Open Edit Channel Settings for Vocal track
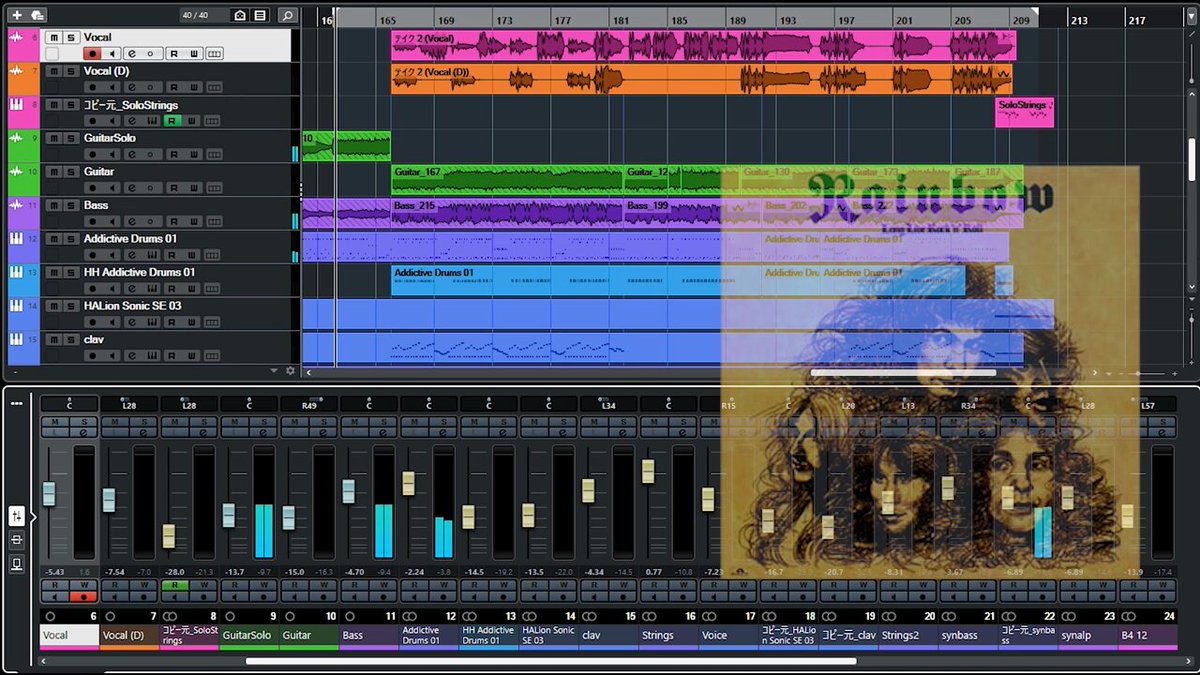 [x=132, y=53]
